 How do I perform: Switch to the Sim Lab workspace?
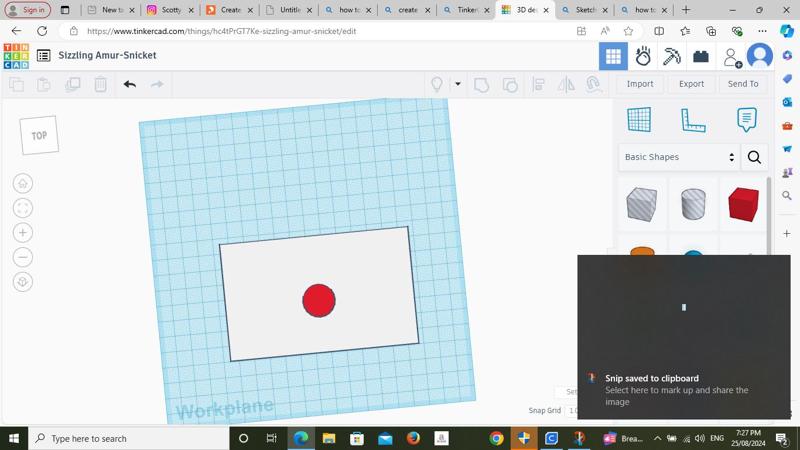643,56
